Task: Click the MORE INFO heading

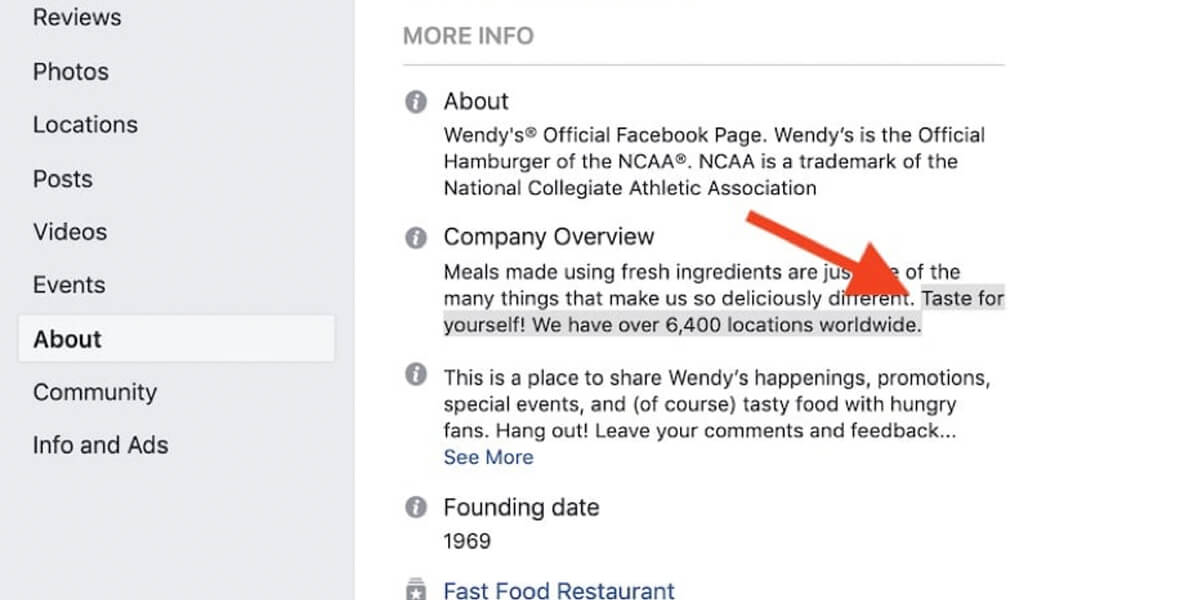Action: (x=468, y=35)
